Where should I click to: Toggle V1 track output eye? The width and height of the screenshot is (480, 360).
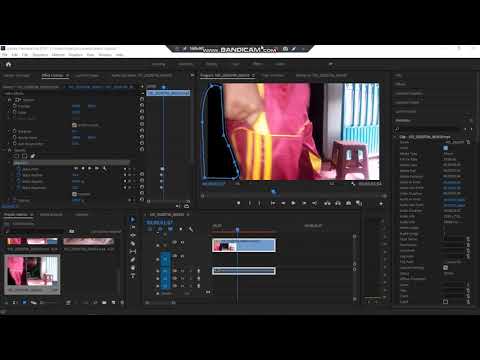[x=183, y=256]
